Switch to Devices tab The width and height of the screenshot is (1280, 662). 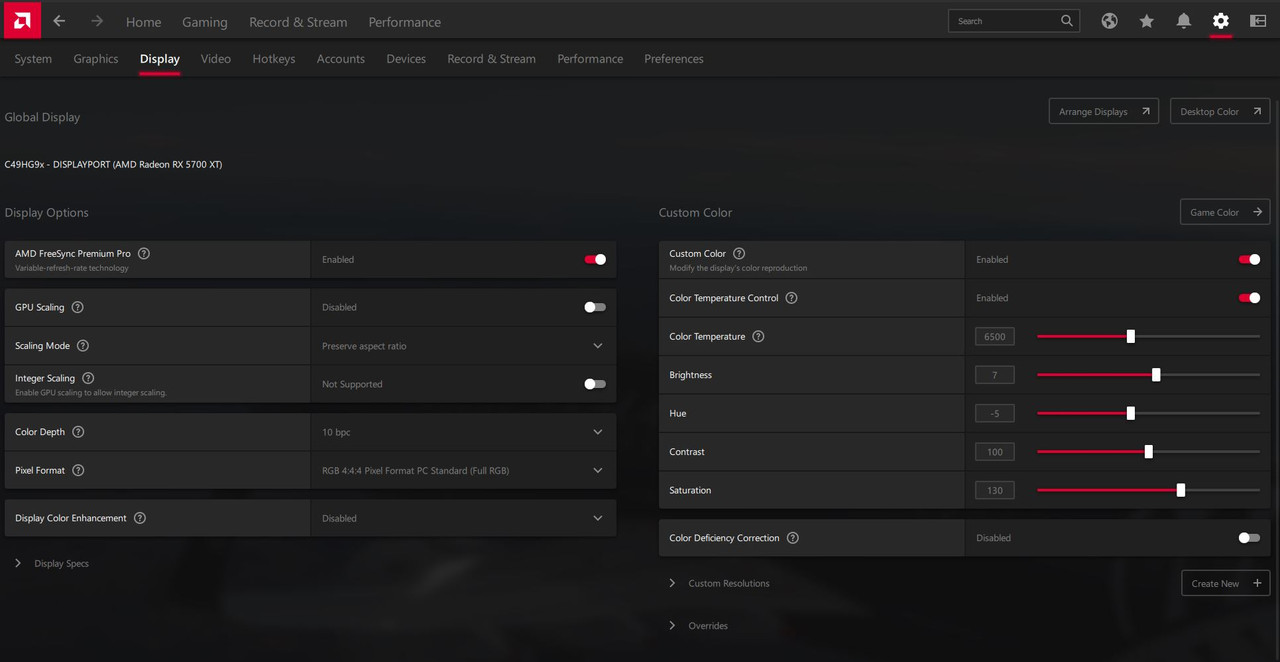pos(406,59)
